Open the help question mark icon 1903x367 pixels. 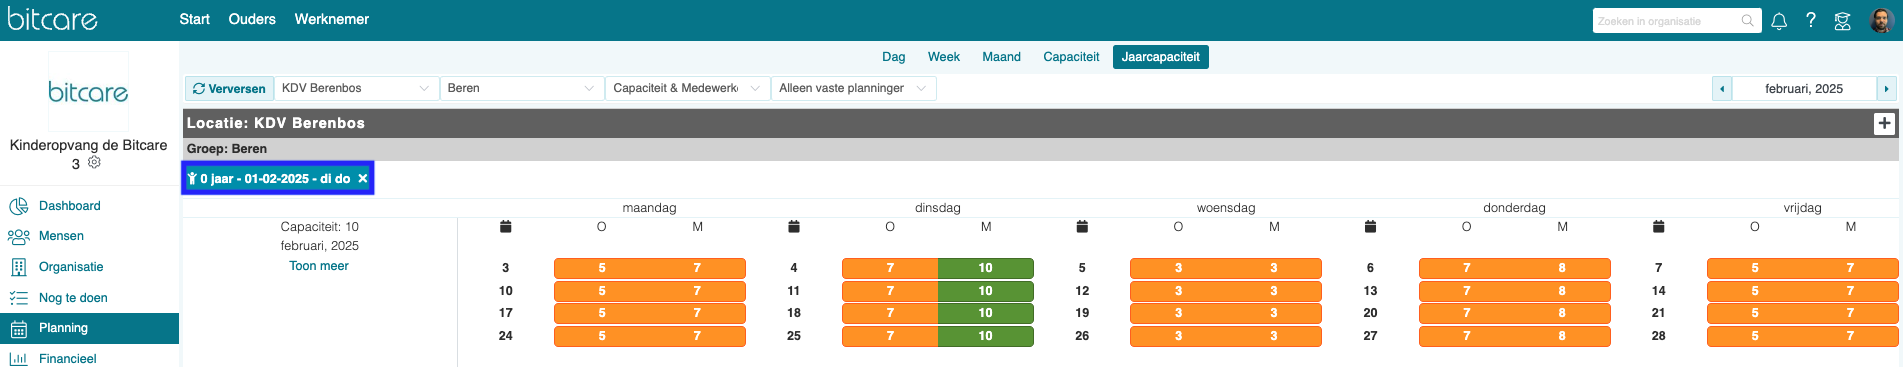pyautogui.click(x=1811, y=20)
